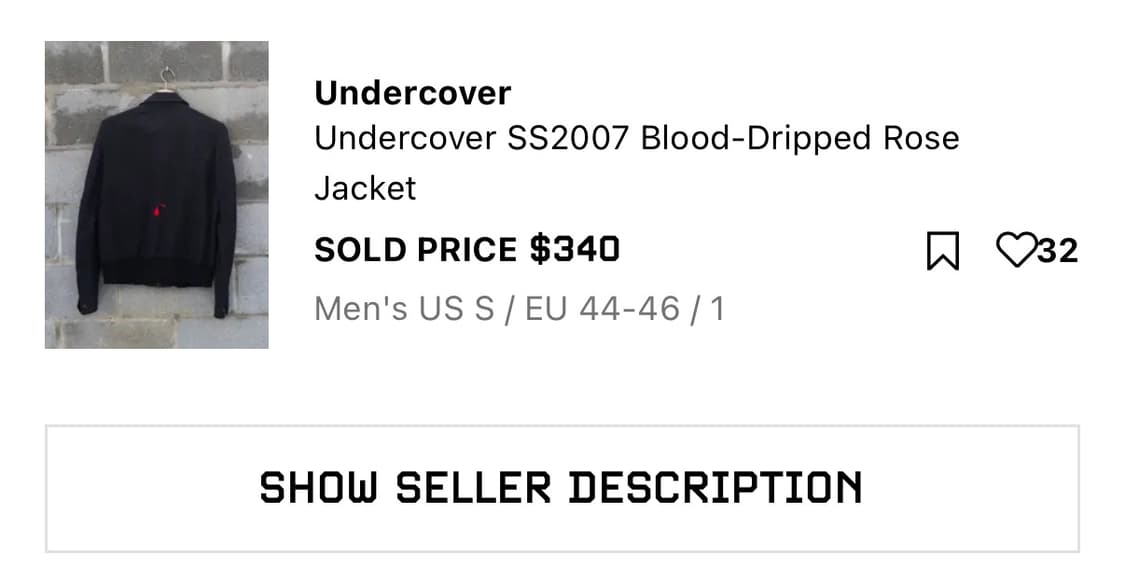The height and width of the screenshot is (582, 1125).
Task: Click the $340 price amount
Action: 574,249
